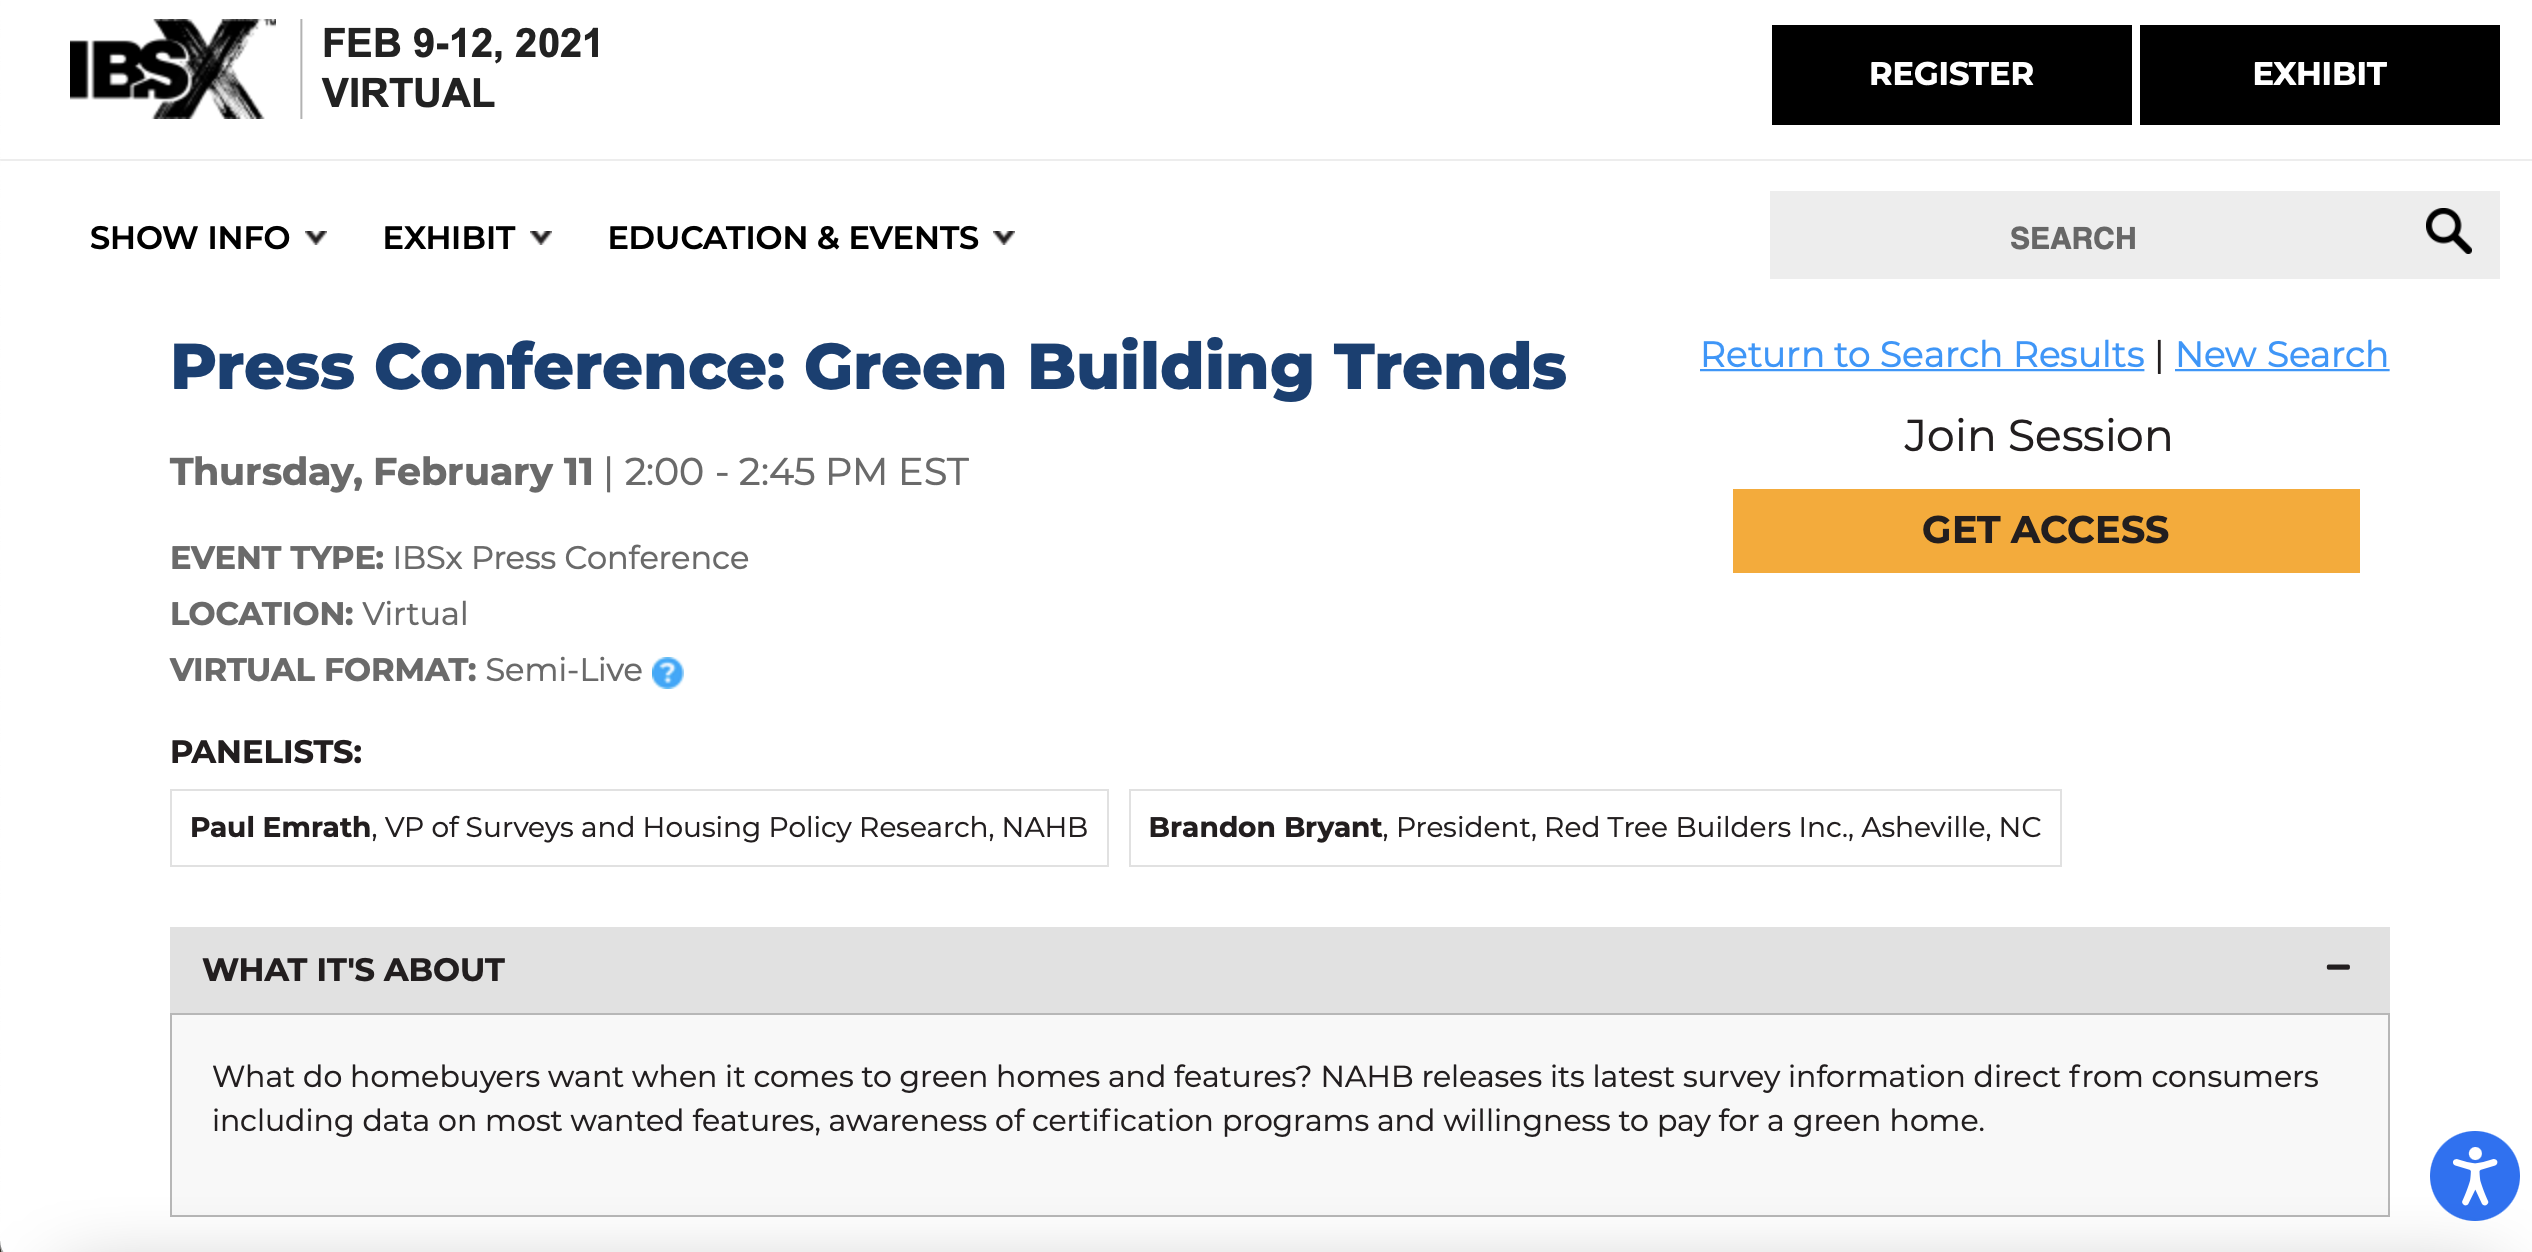Image resolution: width=2532 pixels, height=1252 pixels.
Task: Follow Return to Search Results link
Action: click(x=1922, y=354)
